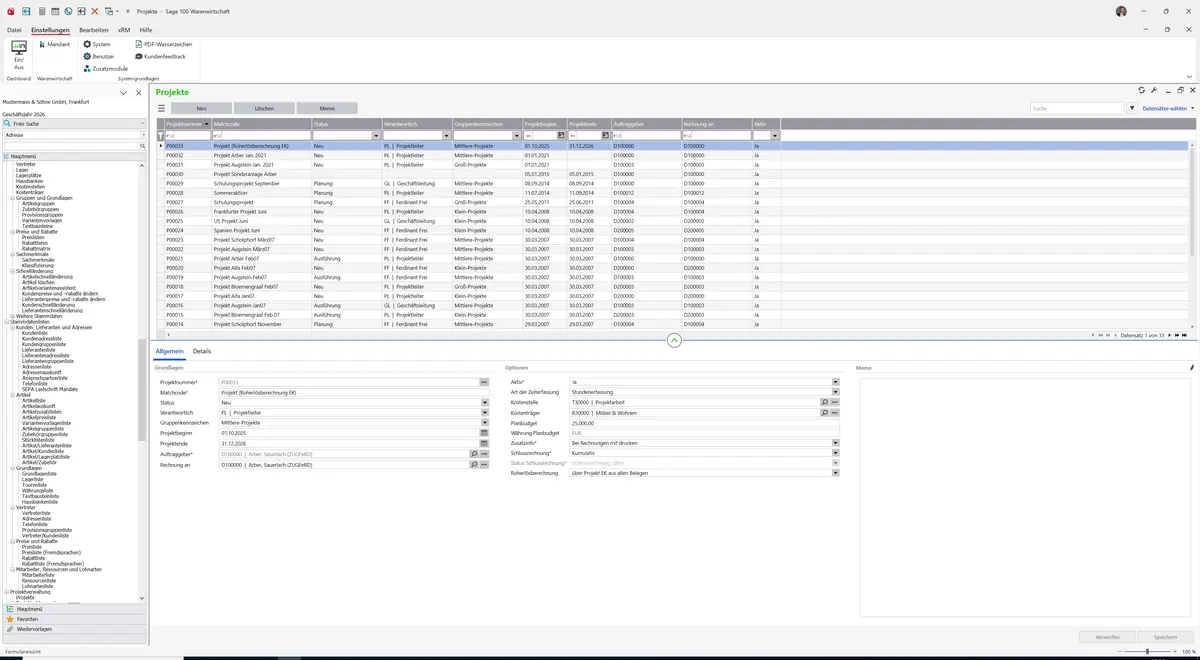This screenshot has height=660, width=1200.
Task: Sort by the Matchcode column header
Action: click(260, 124)
